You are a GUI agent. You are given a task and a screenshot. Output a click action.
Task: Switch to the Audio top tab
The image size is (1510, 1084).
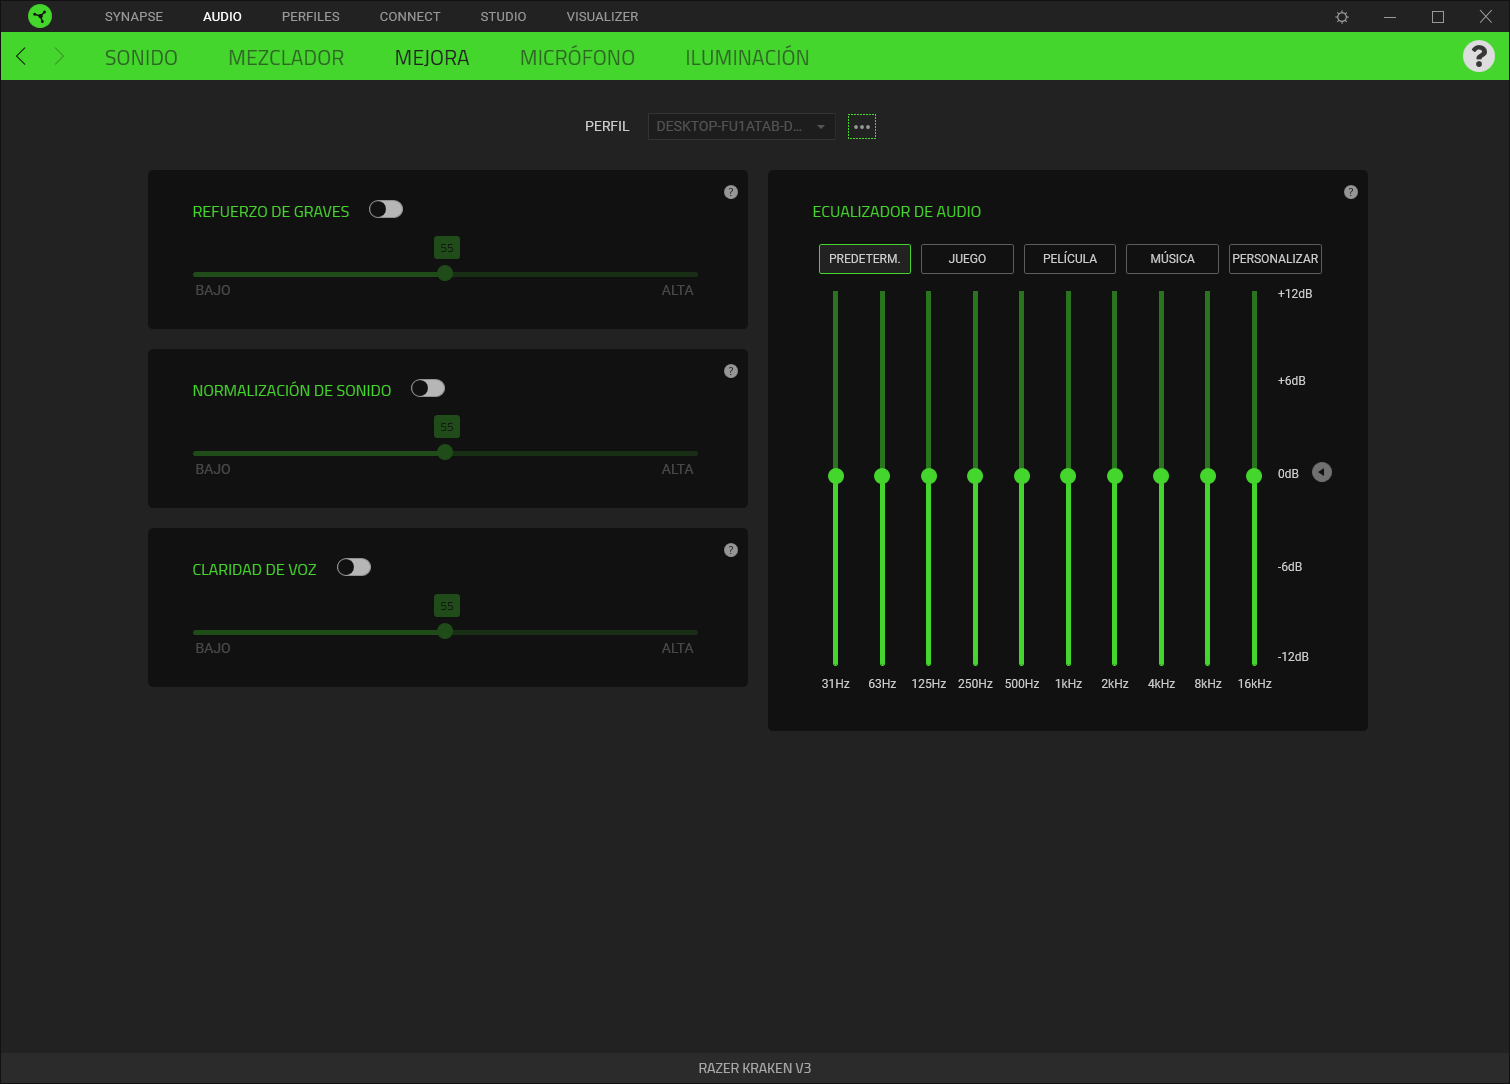[222, 17]
